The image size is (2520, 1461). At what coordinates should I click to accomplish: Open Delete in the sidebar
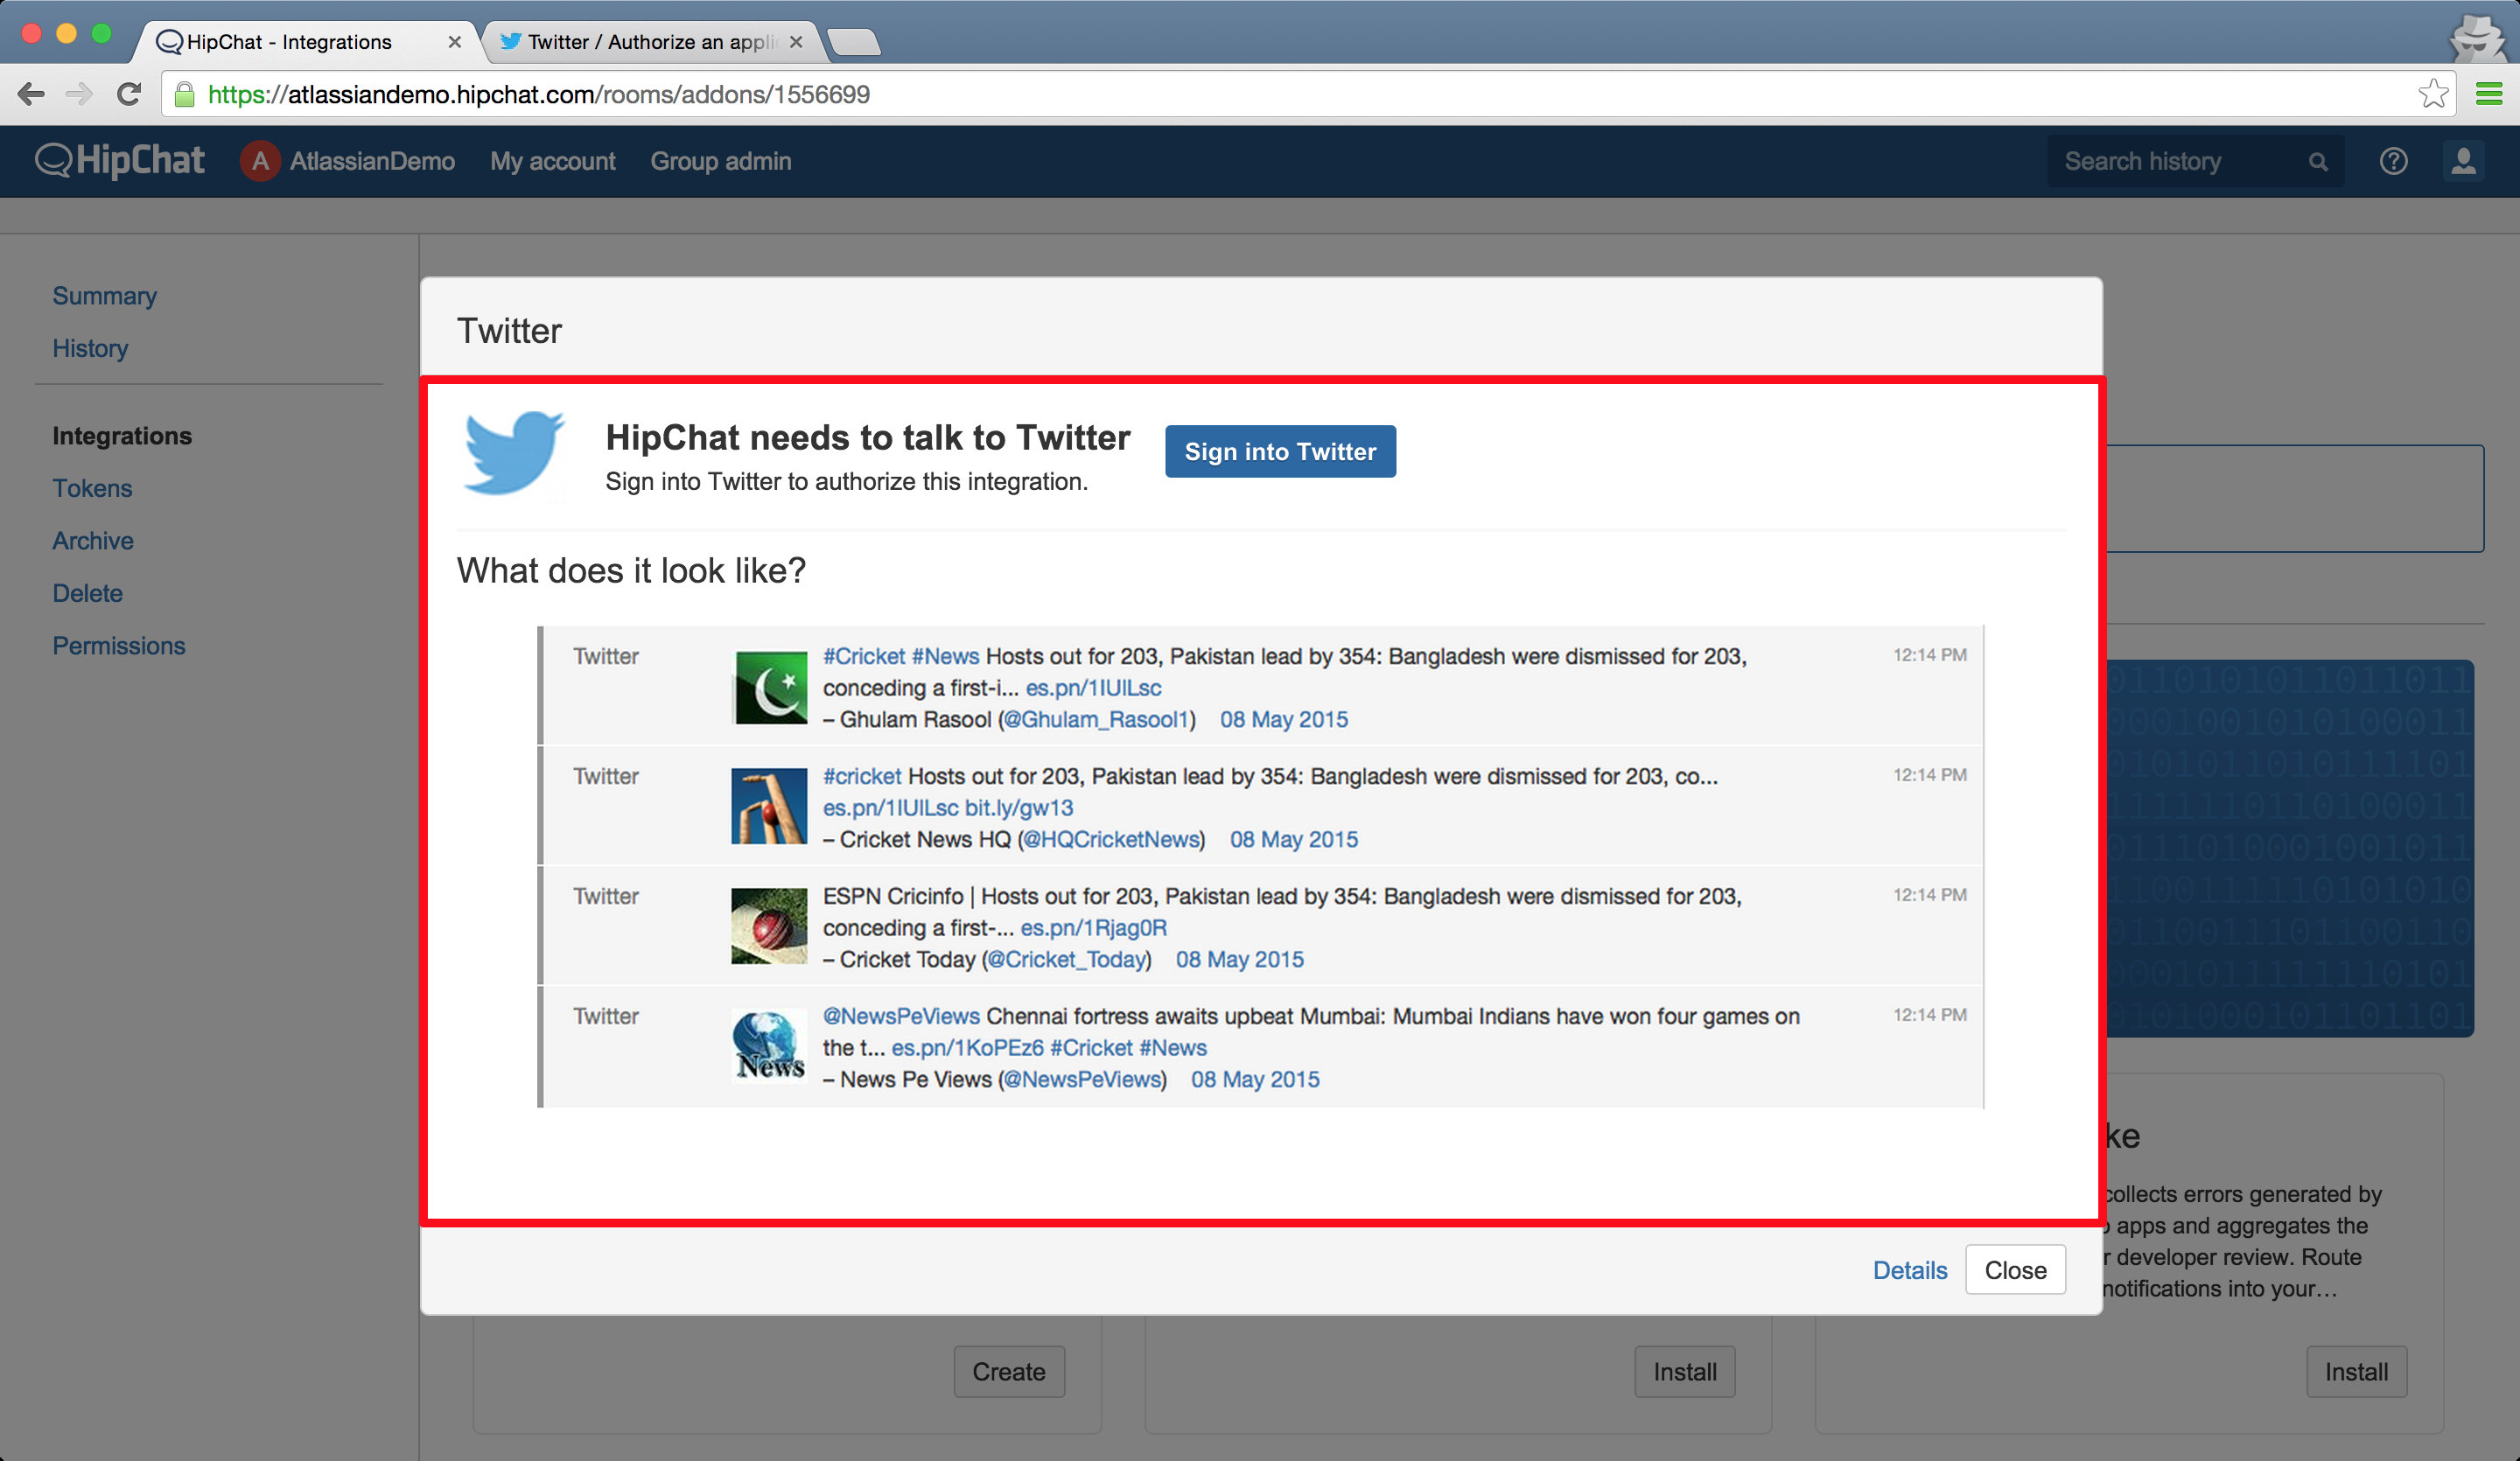[88, 593]
